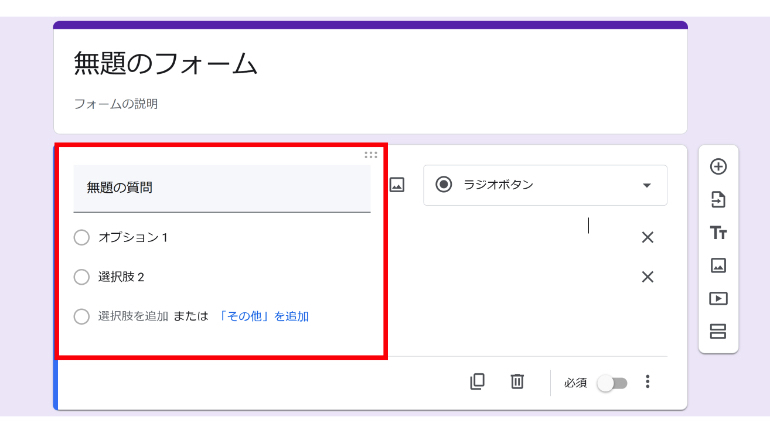Click the 必須 label text
Image resolution: width=770 pixels, height=433 pixels.
point(576,383)
